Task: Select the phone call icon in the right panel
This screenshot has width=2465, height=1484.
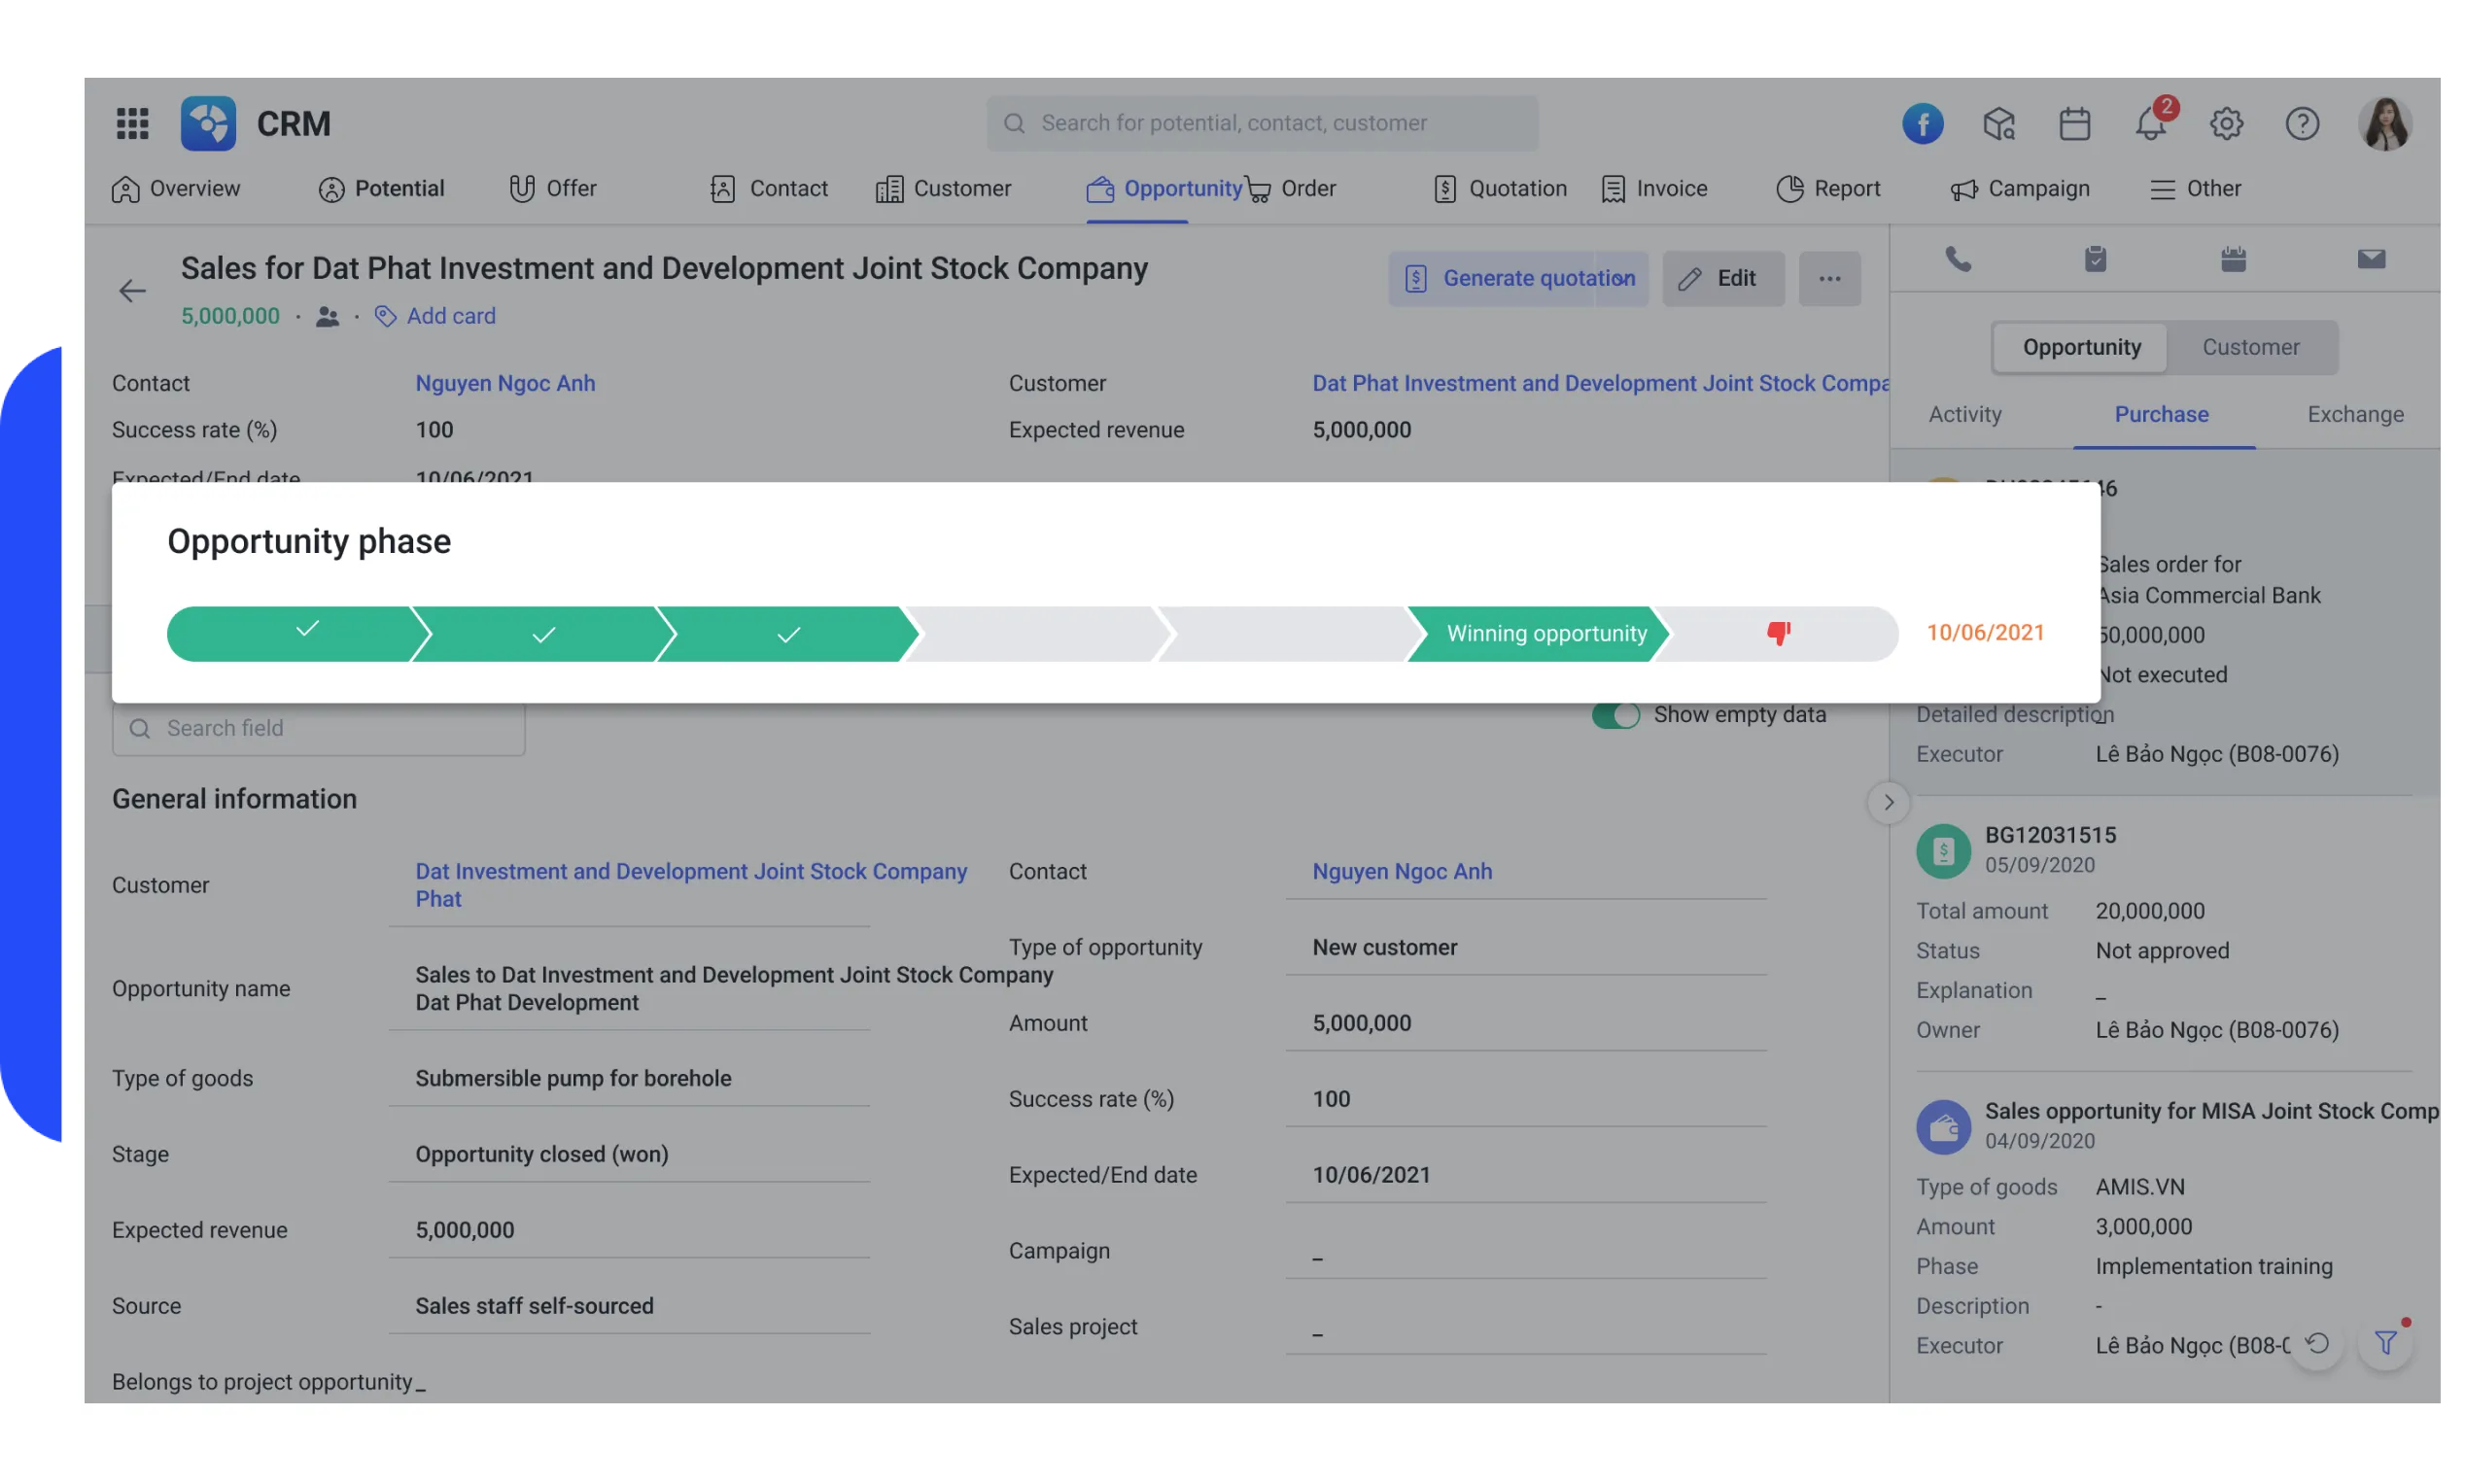Action: click(x=1958, y=259)
